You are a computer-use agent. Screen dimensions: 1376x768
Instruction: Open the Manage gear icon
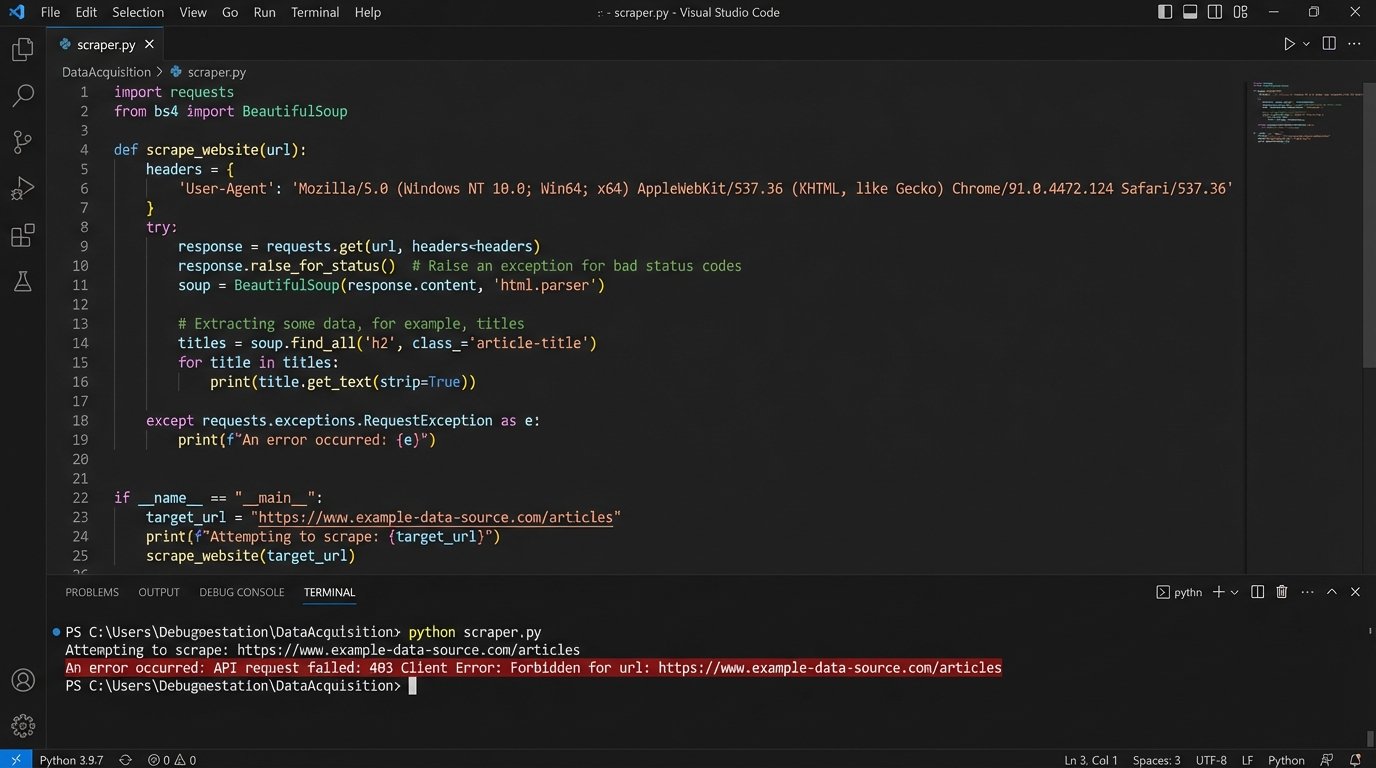(x=22, y=725)
